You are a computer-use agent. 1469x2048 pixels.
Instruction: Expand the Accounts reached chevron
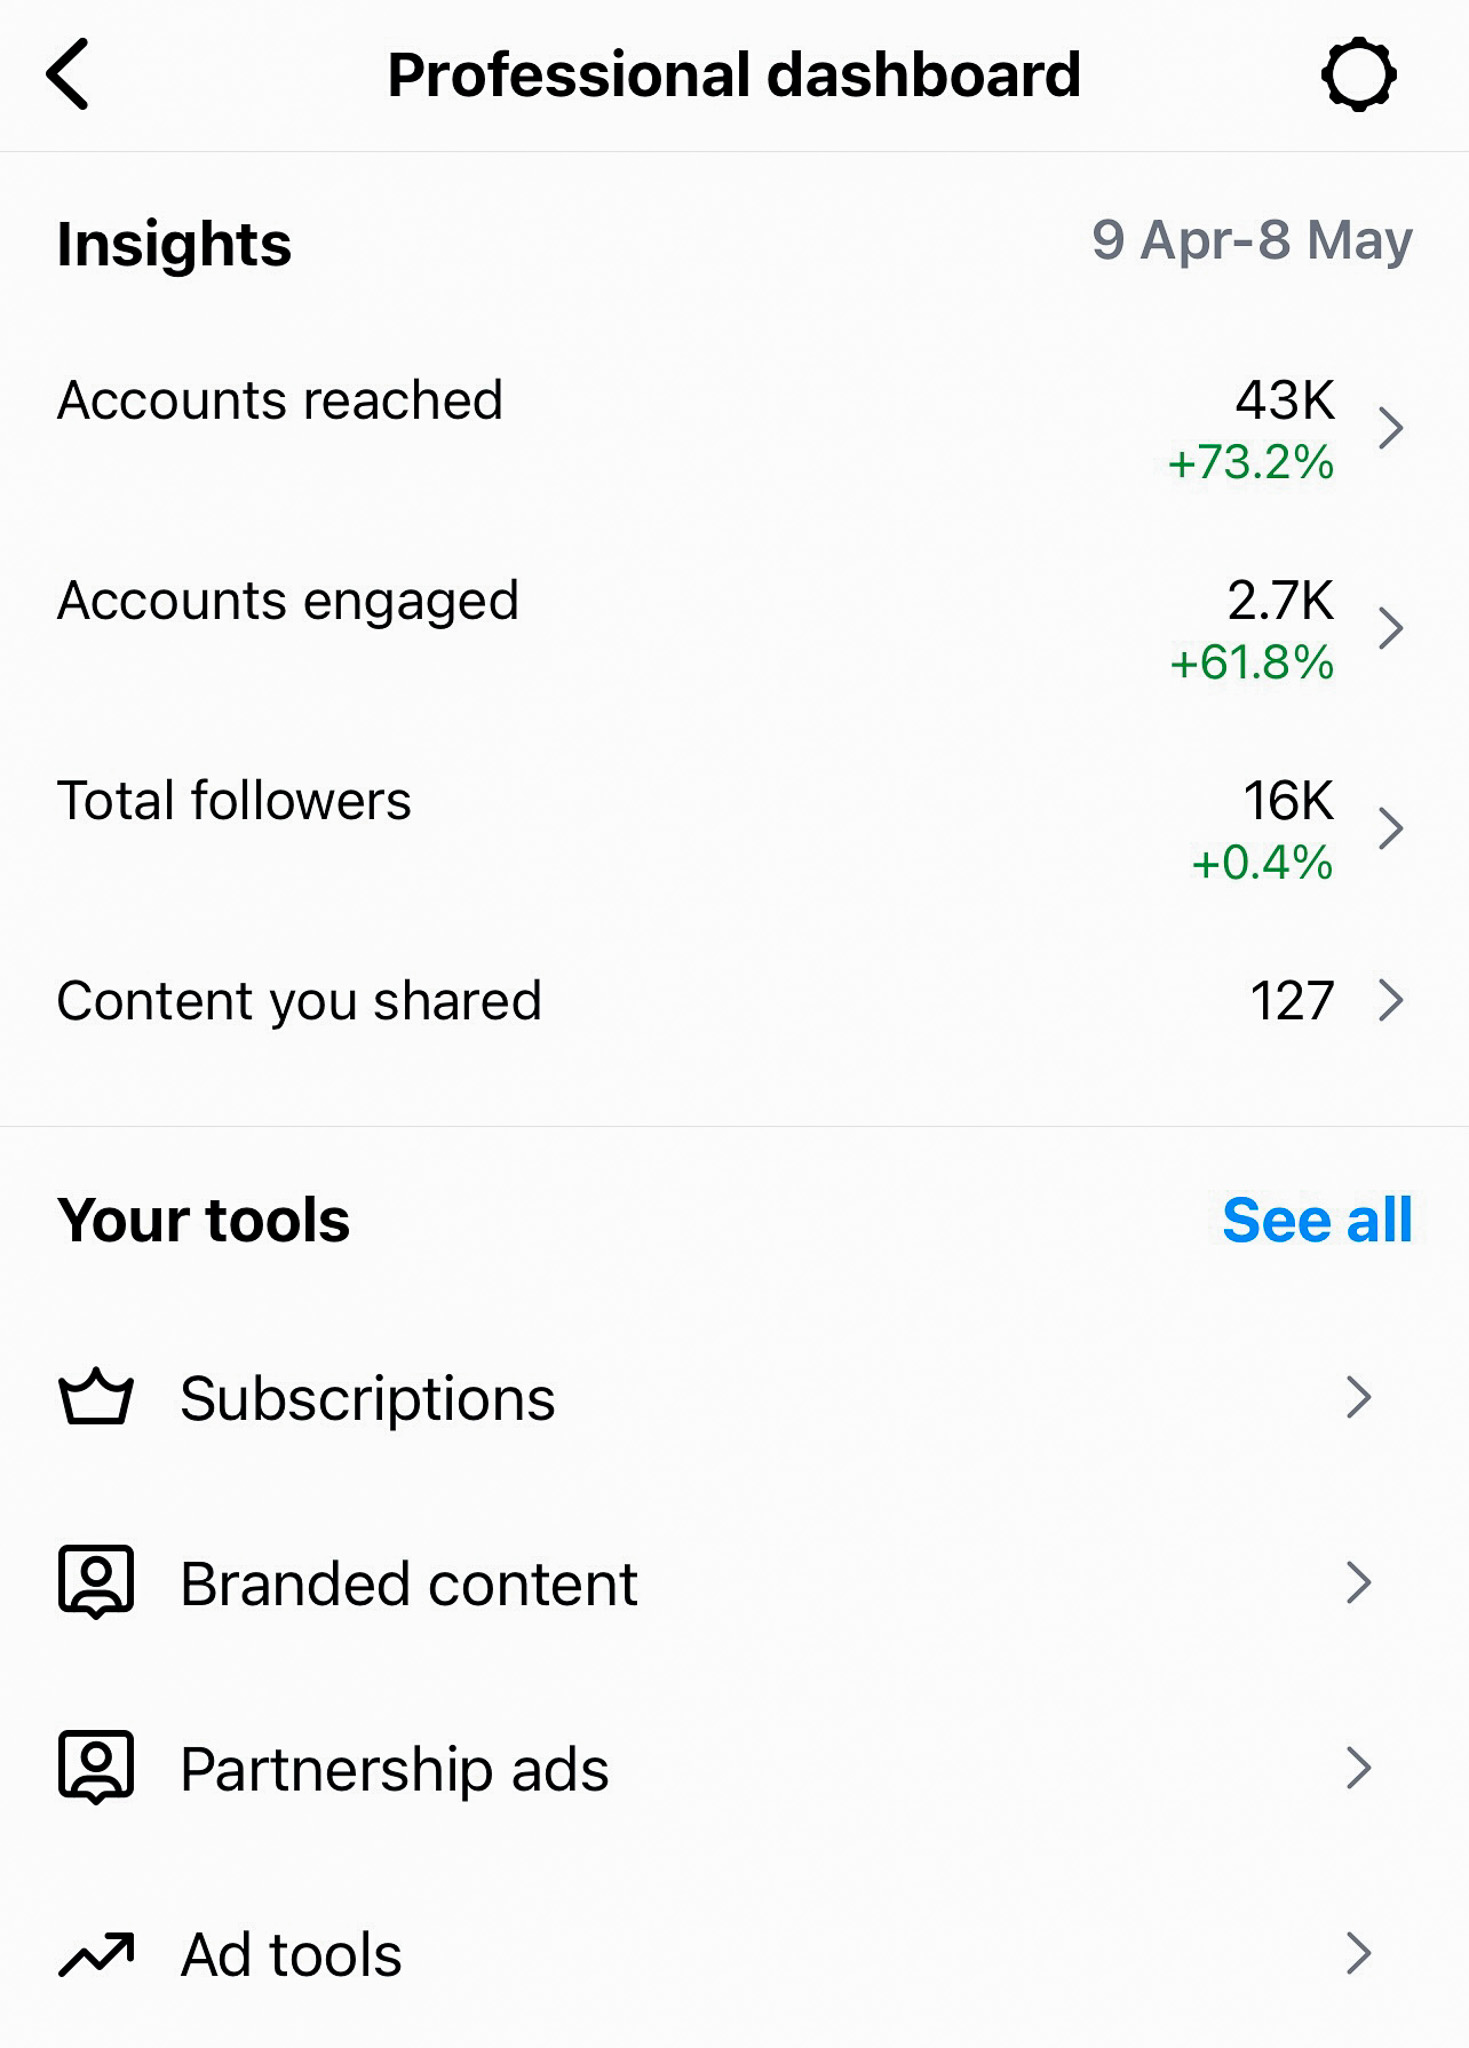point(1391,428)
